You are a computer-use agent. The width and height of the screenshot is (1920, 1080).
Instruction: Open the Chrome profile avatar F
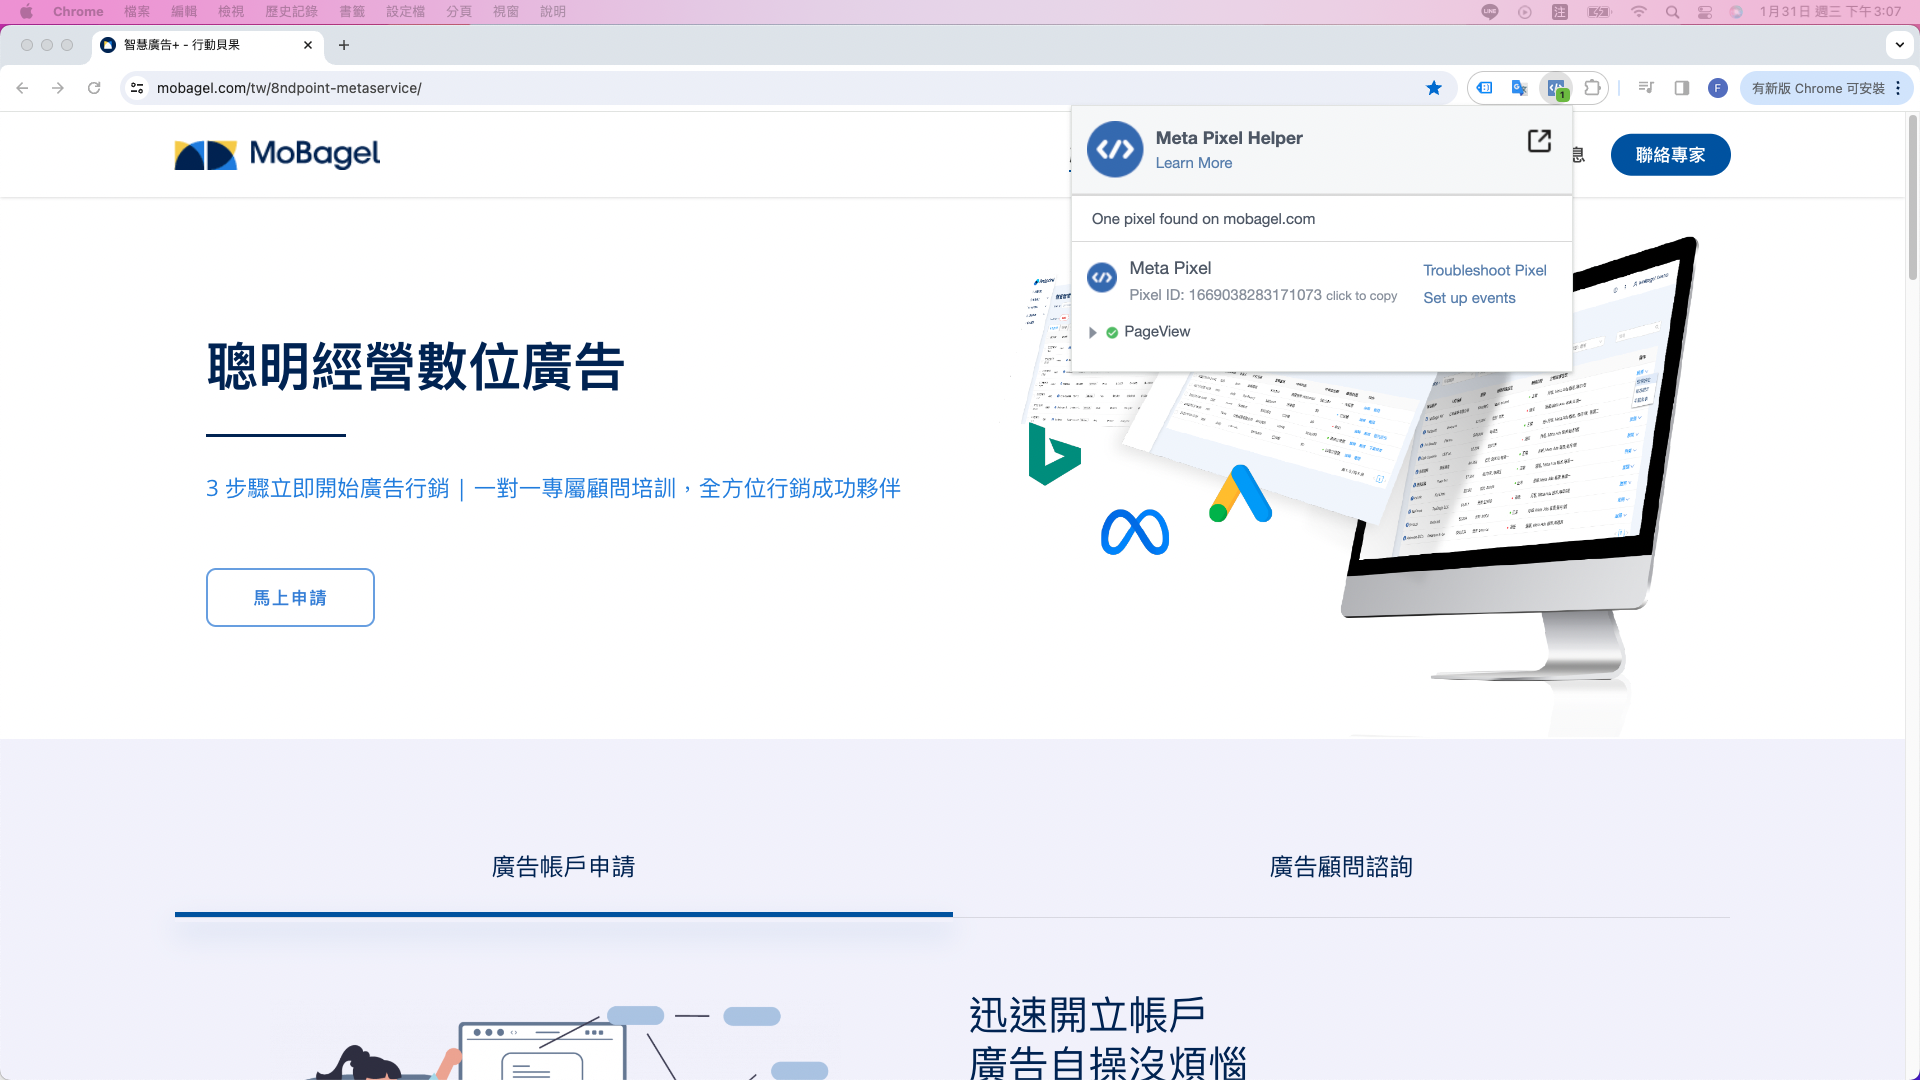(1718, 88)
